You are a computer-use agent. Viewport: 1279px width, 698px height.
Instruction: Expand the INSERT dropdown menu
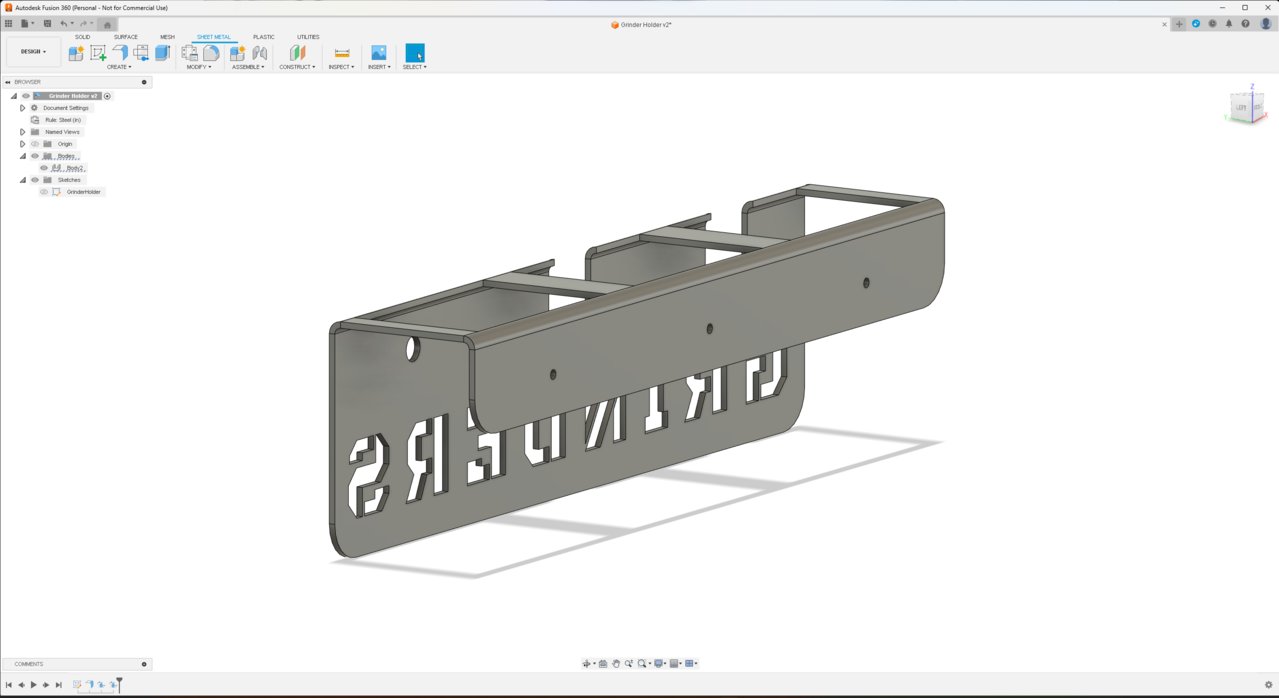pyautogui.click(x=378, y=67)
